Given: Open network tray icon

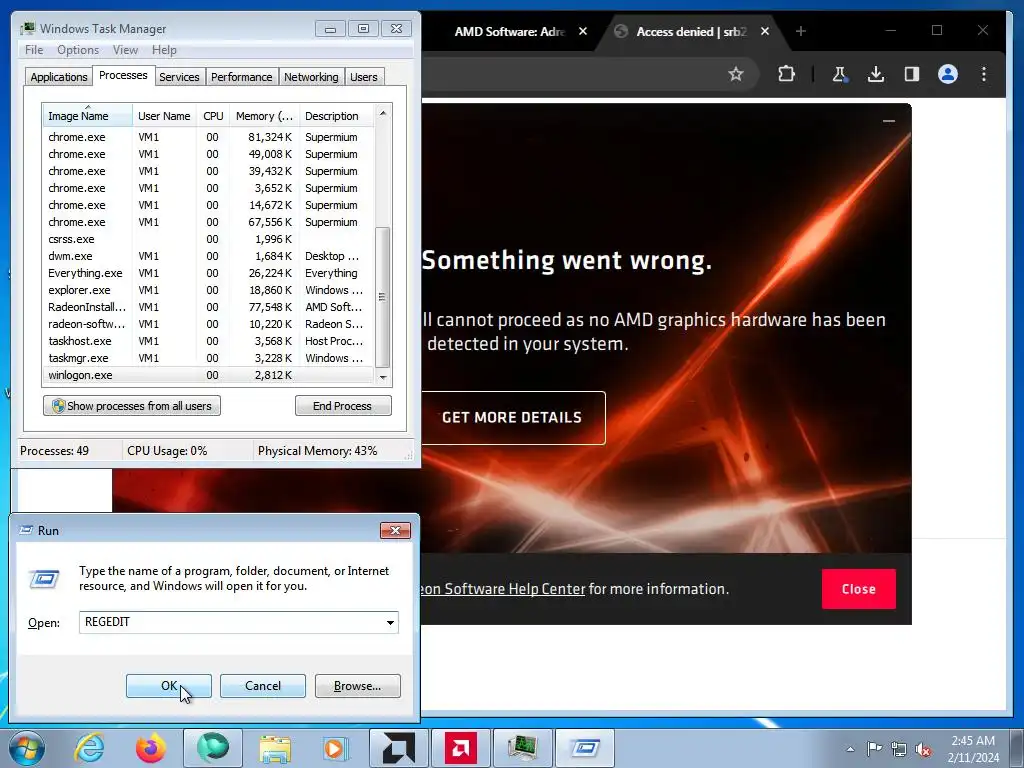Looking at the screenshot, I should point(899,749).
